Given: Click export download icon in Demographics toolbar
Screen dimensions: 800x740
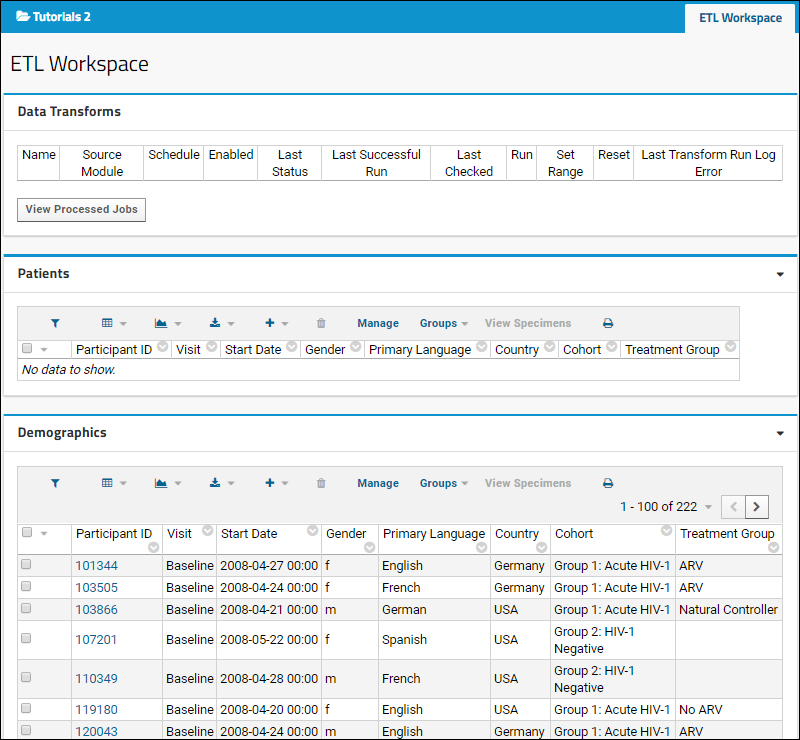Looking at the screenshot, I should point(215,483).
